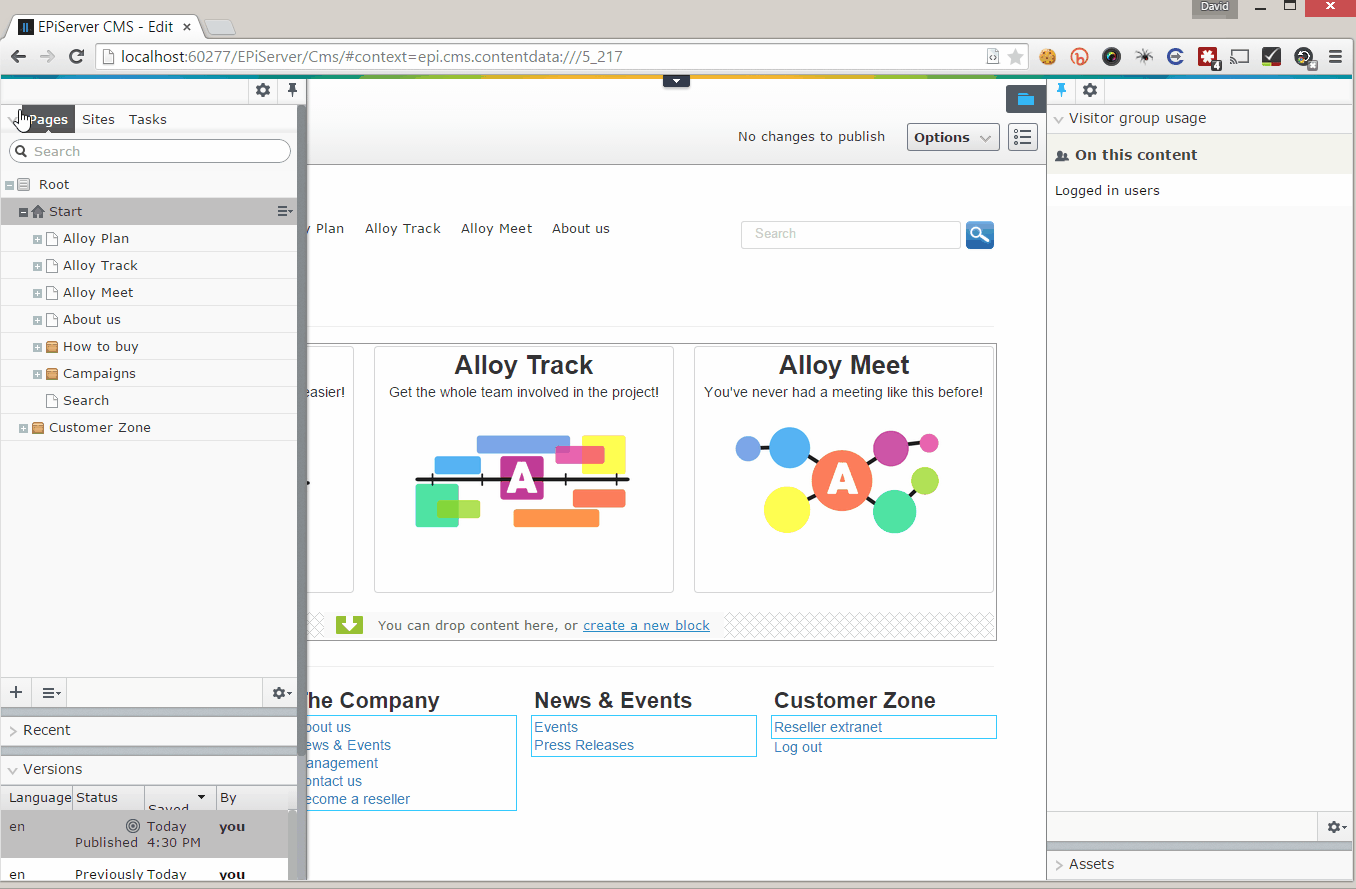The image size is (1356, 889).
Task: Switch to the Sites tab
Action: coord(98,119)
